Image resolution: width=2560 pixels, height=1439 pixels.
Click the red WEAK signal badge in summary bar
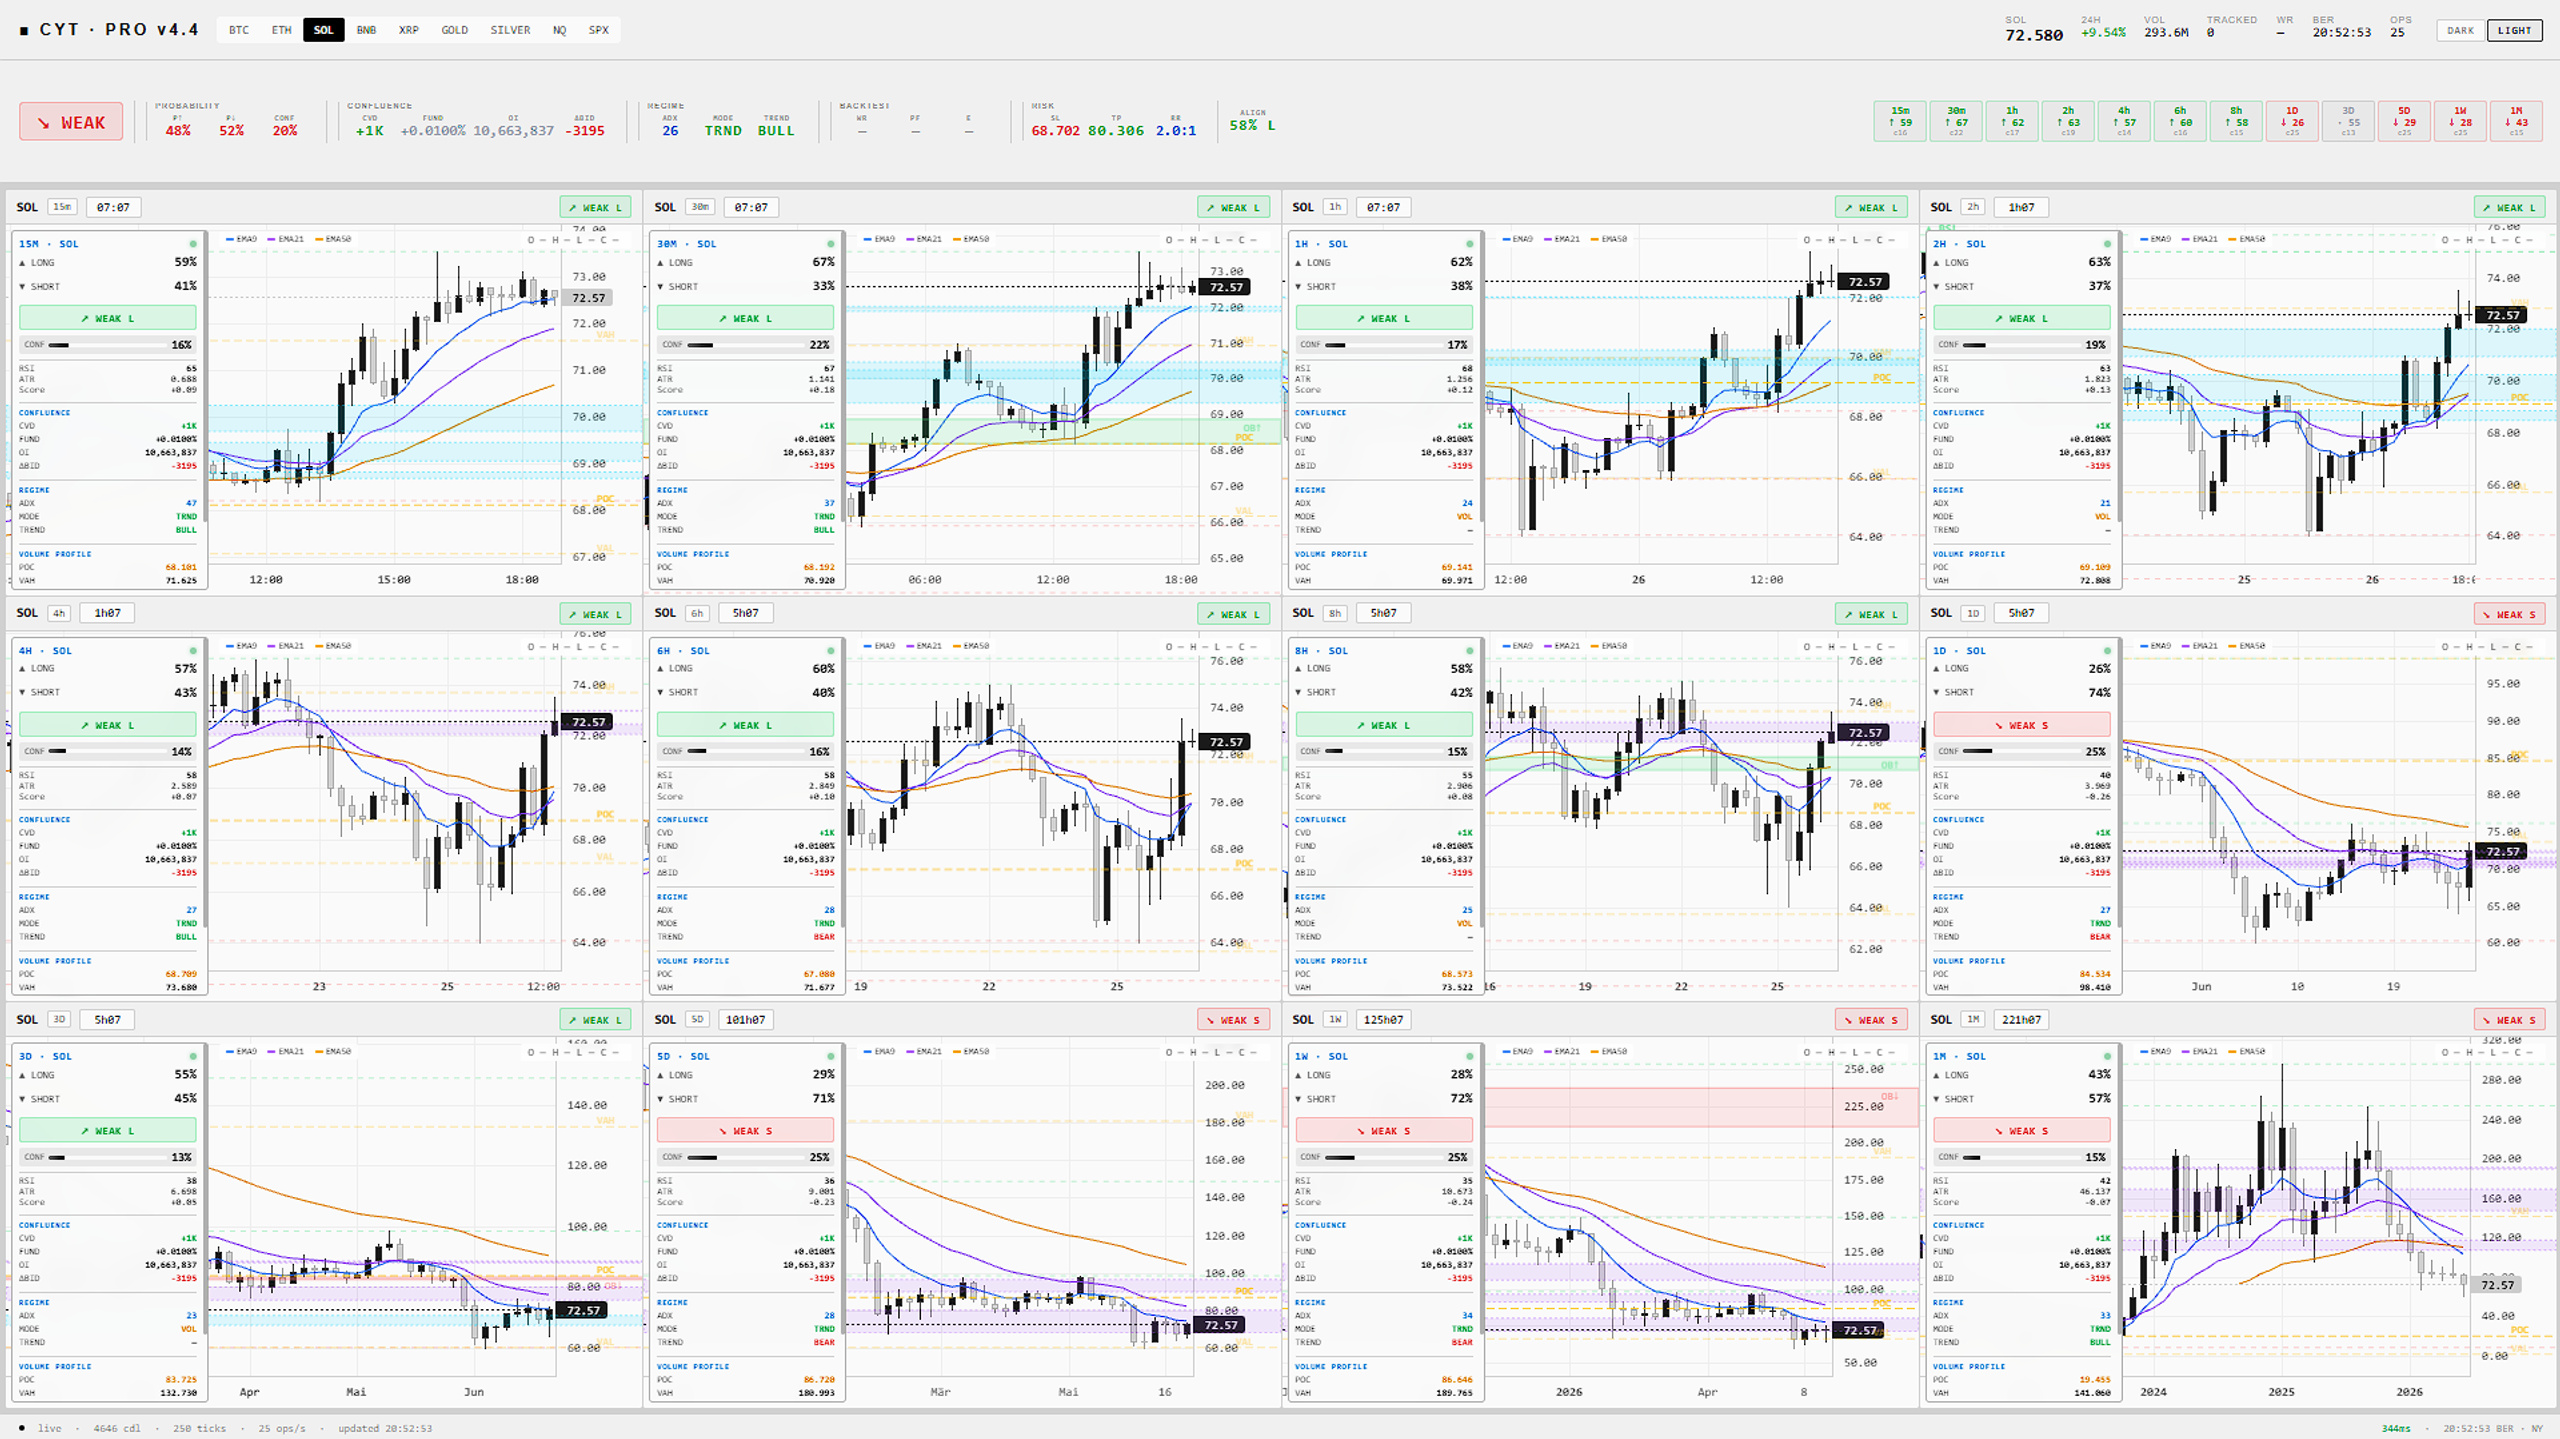[x=71, y=122]
